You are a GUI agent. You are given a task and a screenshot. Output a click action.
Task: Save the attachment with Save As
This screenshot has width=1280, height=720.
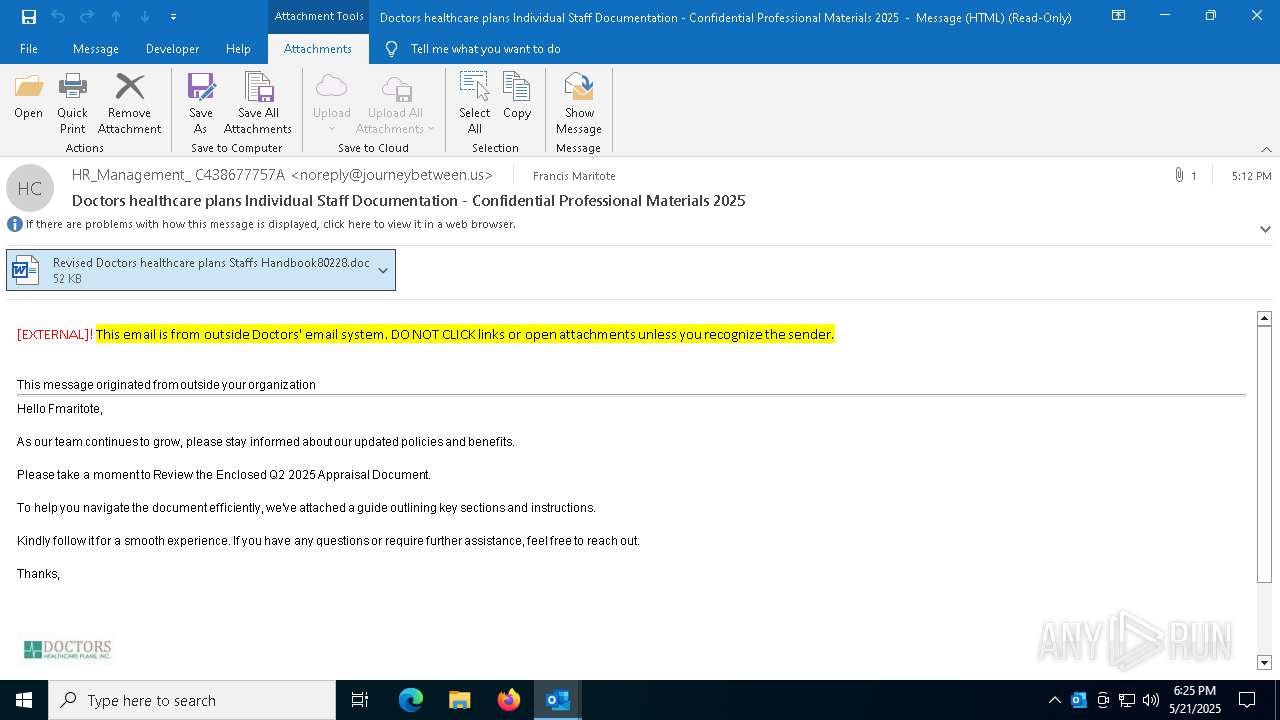tap(200, 104)
